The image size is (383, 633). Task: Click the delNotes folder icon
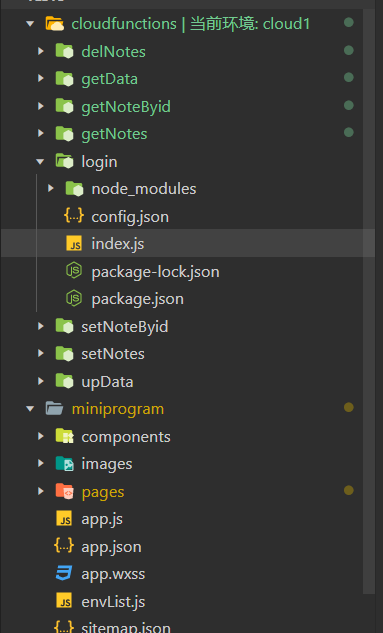click(65, 51)
